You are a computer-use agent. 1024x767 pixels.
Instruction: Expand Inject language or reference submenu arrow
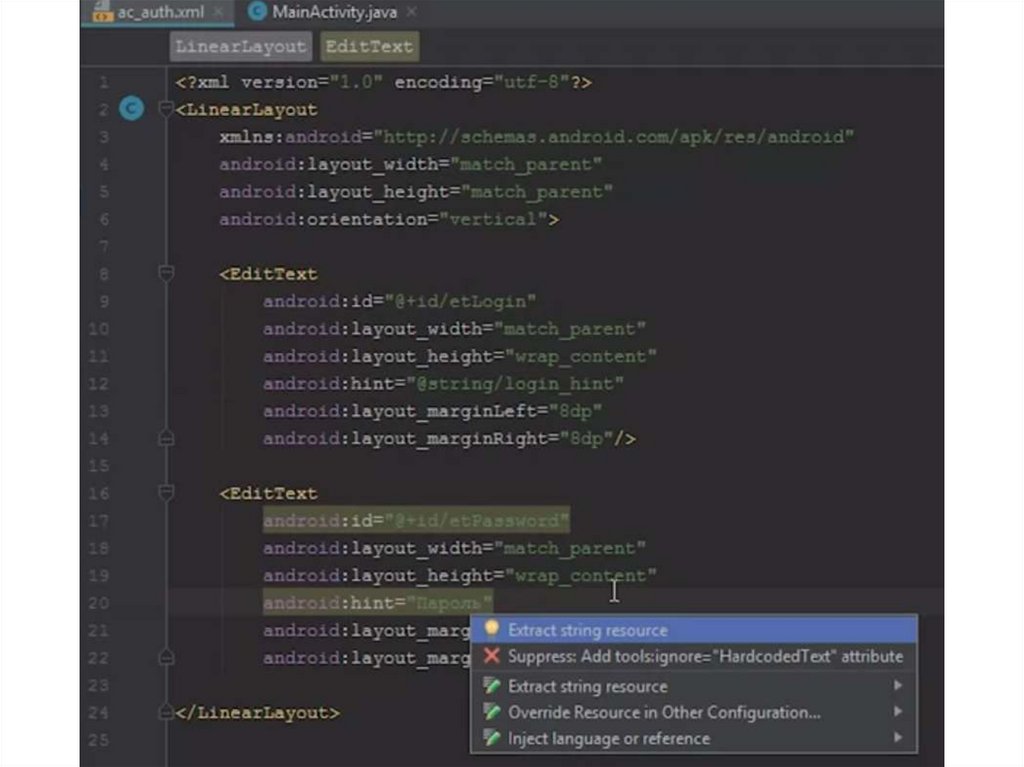898,738
